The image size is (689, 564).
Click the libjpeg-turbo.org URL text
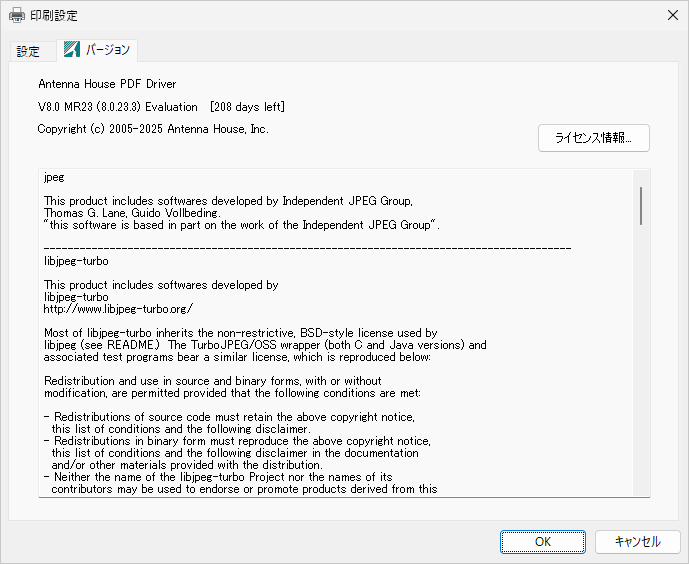click(x=118, y=309)
